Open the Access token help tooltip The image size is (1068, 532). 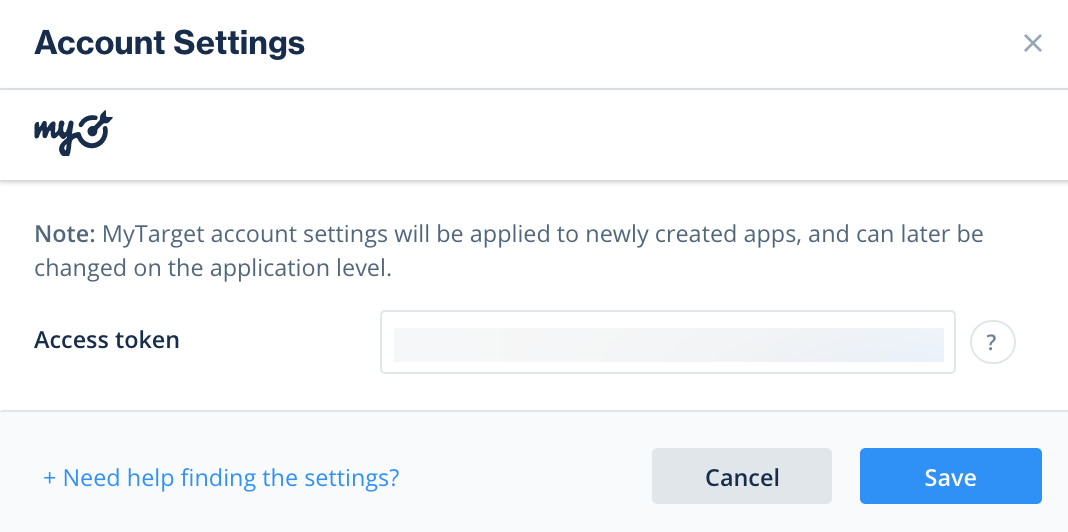(x=992, y=342)
